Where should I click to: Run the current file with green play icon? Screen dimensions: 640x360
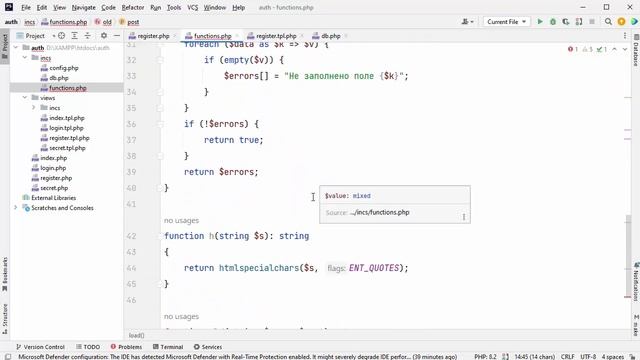pos(540,22)
